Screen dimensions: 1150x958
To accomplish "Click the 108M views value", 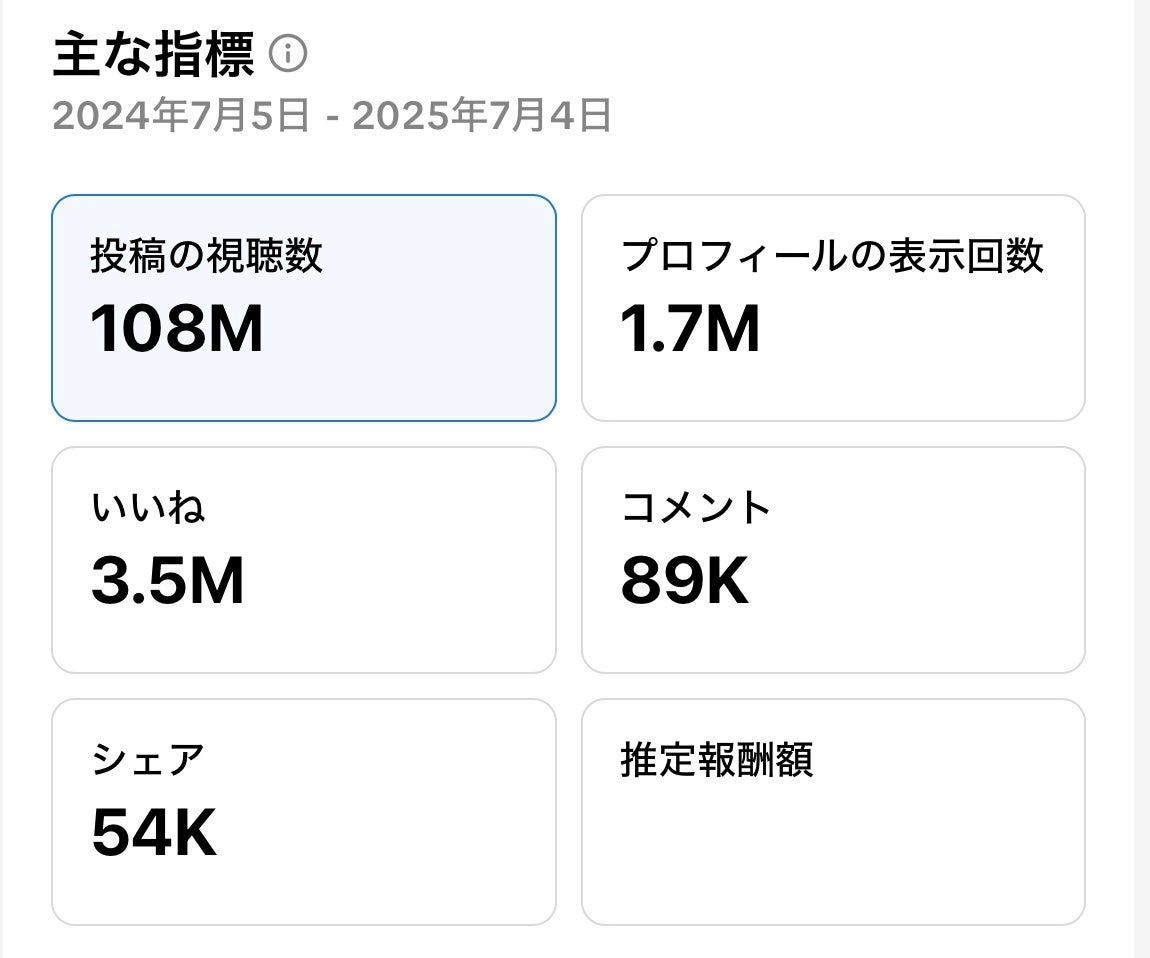I will [x=177, y=329].
